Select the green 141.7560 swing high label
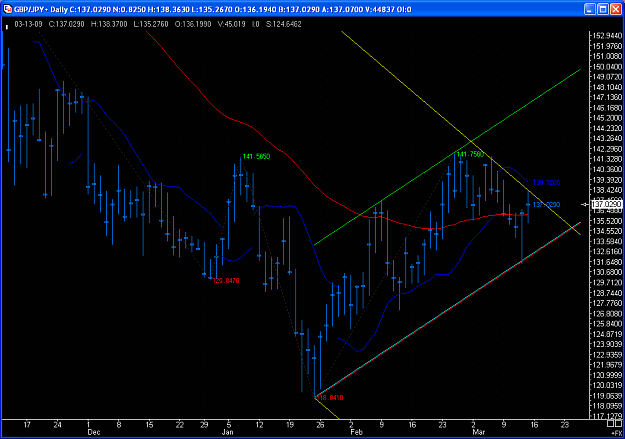Image resolution: width=625 pixels, height=439 pixels. [470, 154]
